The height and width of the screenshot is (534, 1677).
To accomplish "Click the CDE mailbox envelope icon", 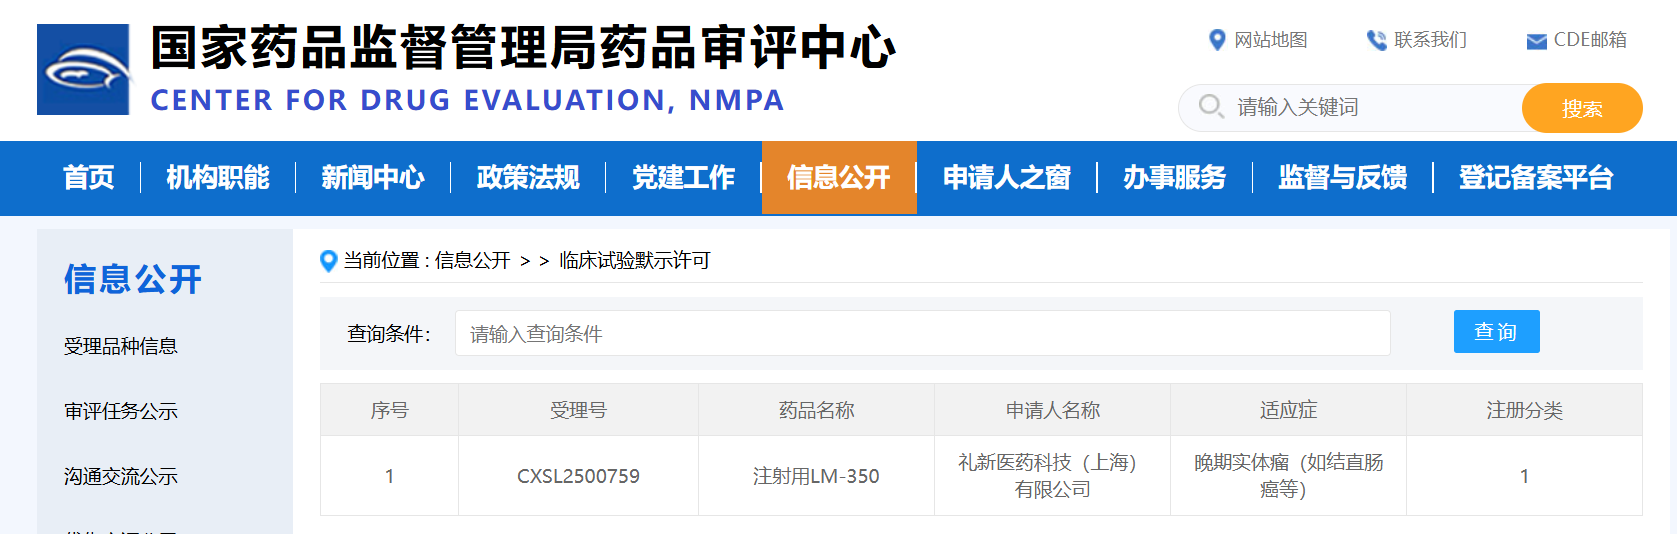I will (x=1536, y=41).
